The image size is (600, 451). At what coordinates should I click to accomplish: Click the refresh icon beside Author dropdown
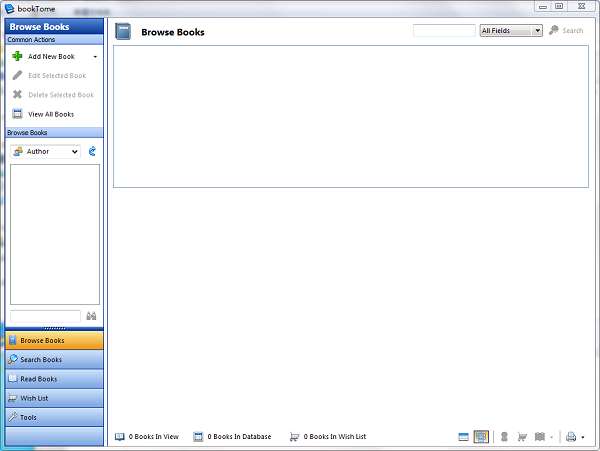tap(92, 151)
